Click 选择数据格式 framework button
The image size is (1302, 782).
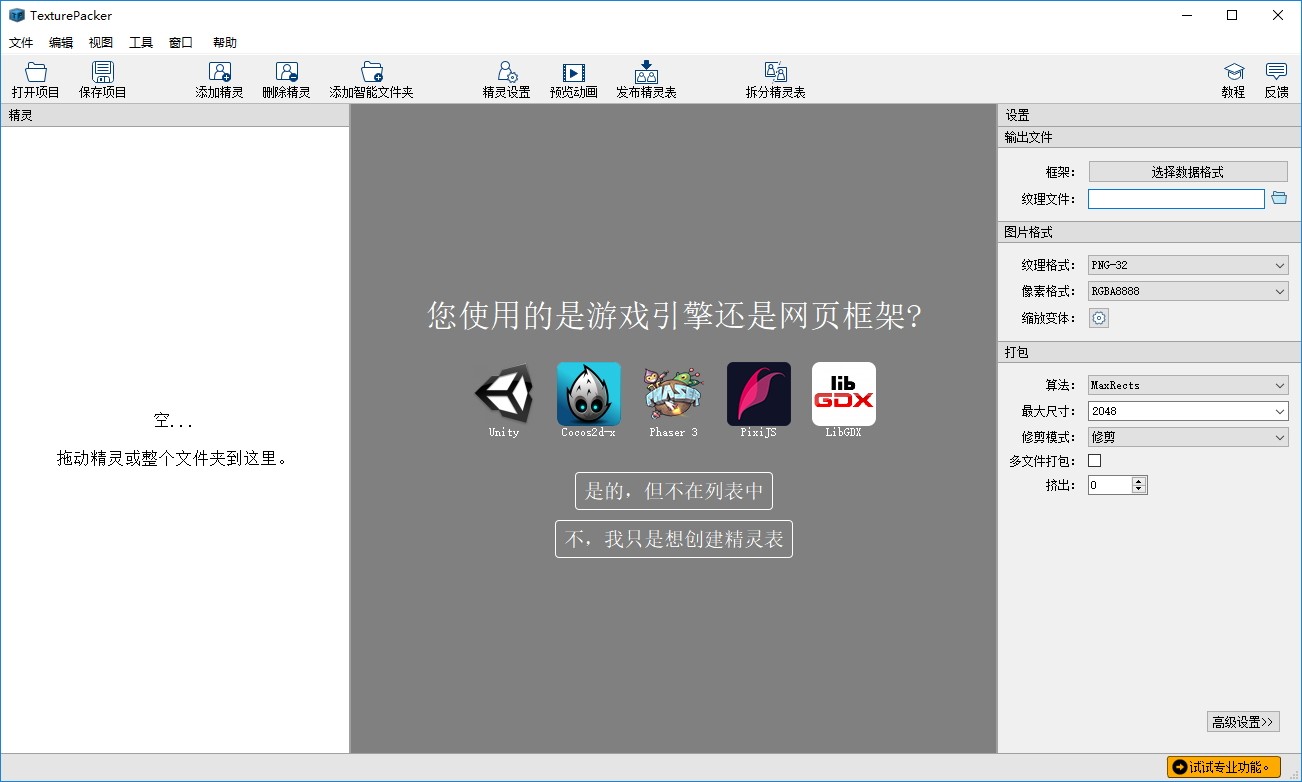coord(1188,172)
